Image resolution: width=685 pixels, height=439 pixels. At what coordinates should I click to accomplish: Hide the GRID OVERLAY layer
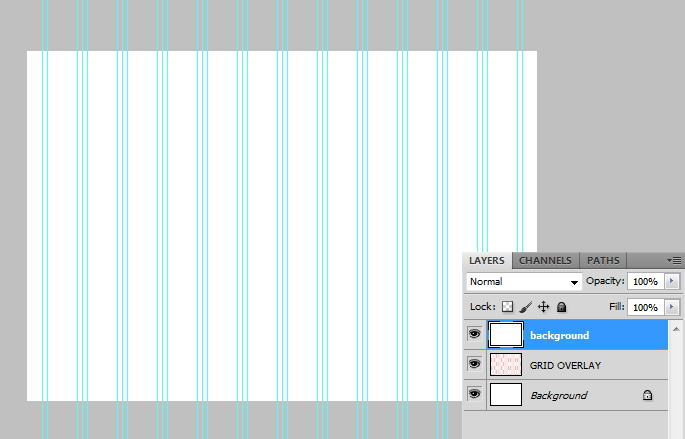[474, 364]
